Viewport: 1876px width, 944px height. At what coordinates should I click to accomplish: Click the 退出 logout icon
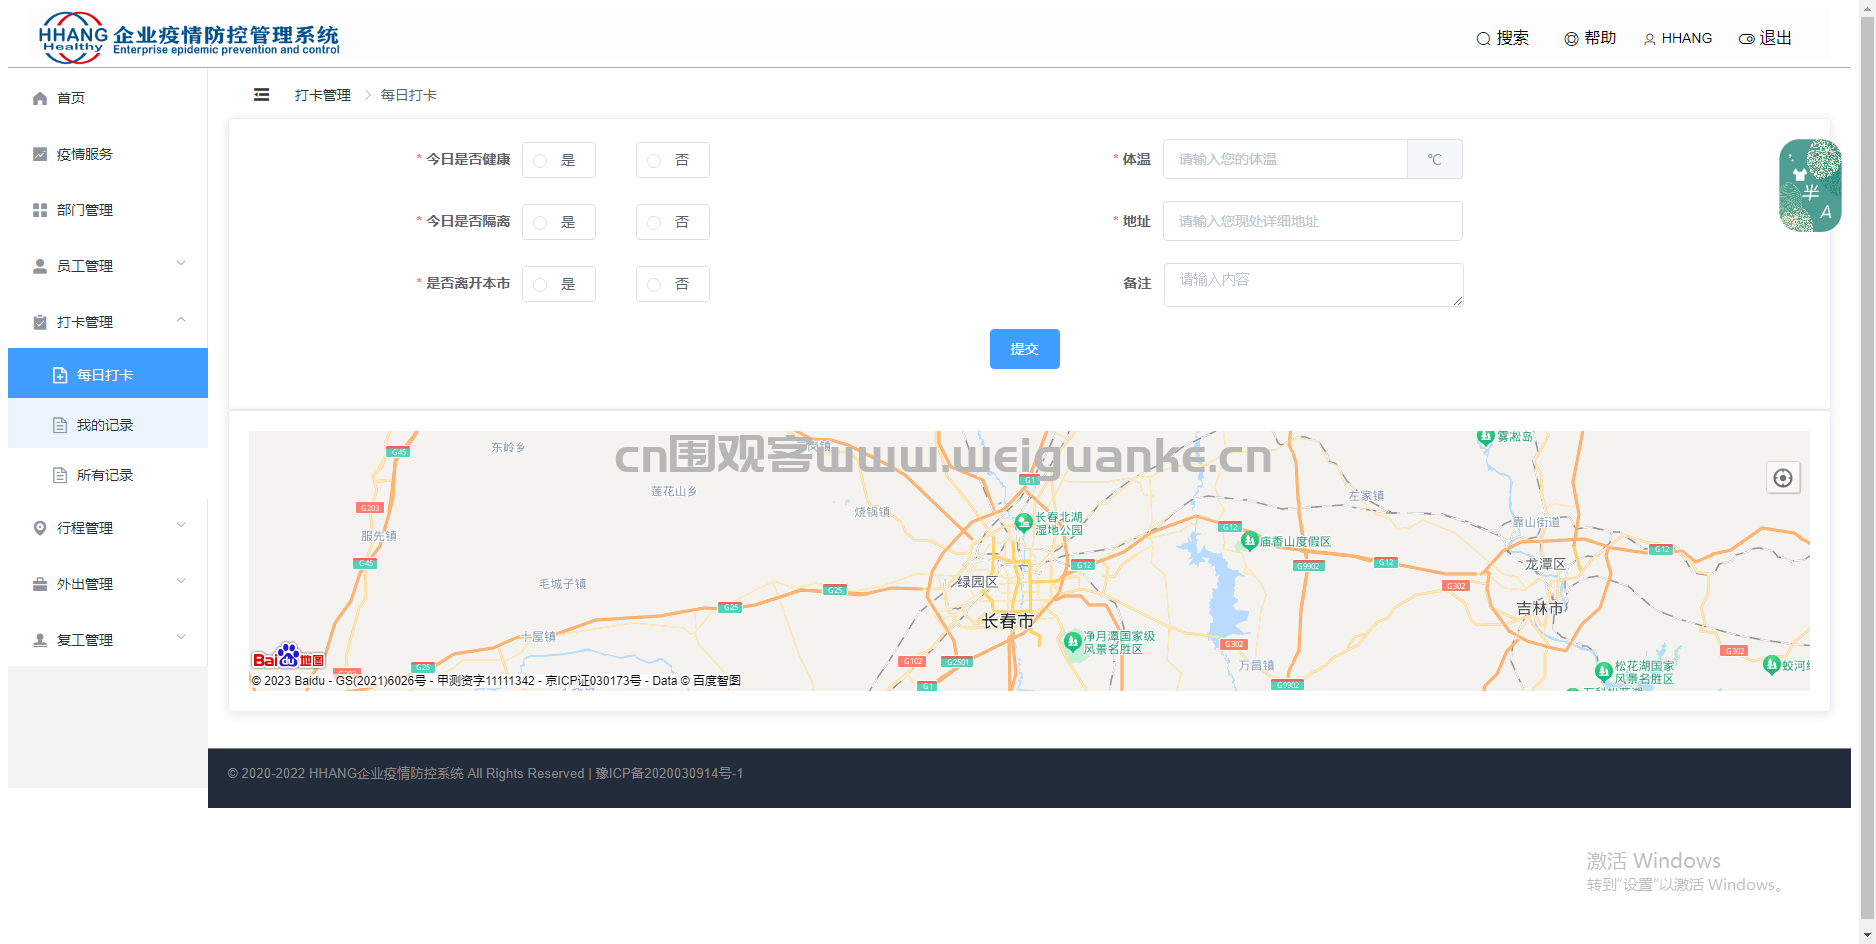coord(1747,39)
